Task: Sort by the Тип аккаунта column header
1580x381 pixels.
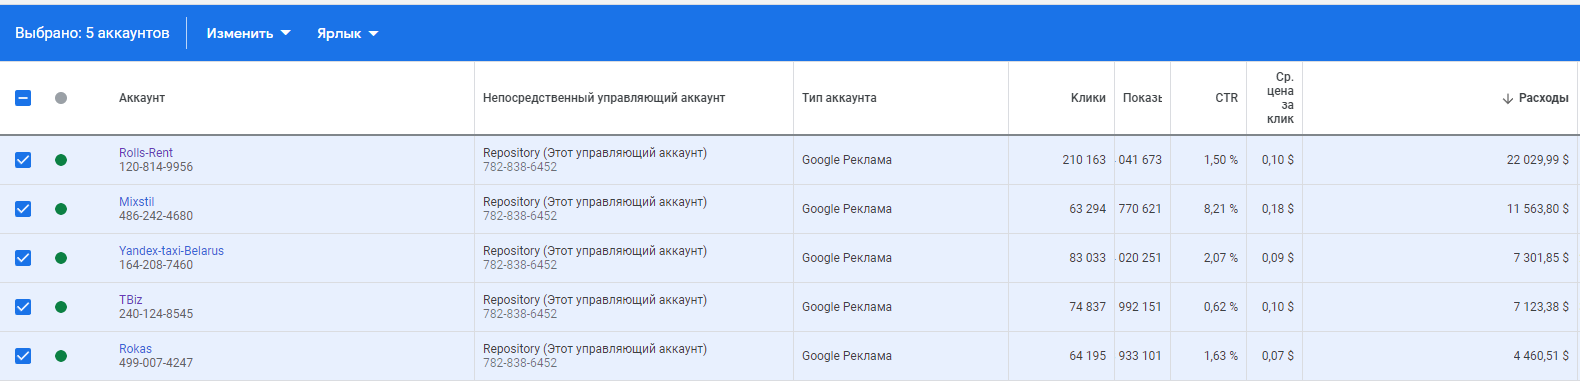Action: pos(839,98)
